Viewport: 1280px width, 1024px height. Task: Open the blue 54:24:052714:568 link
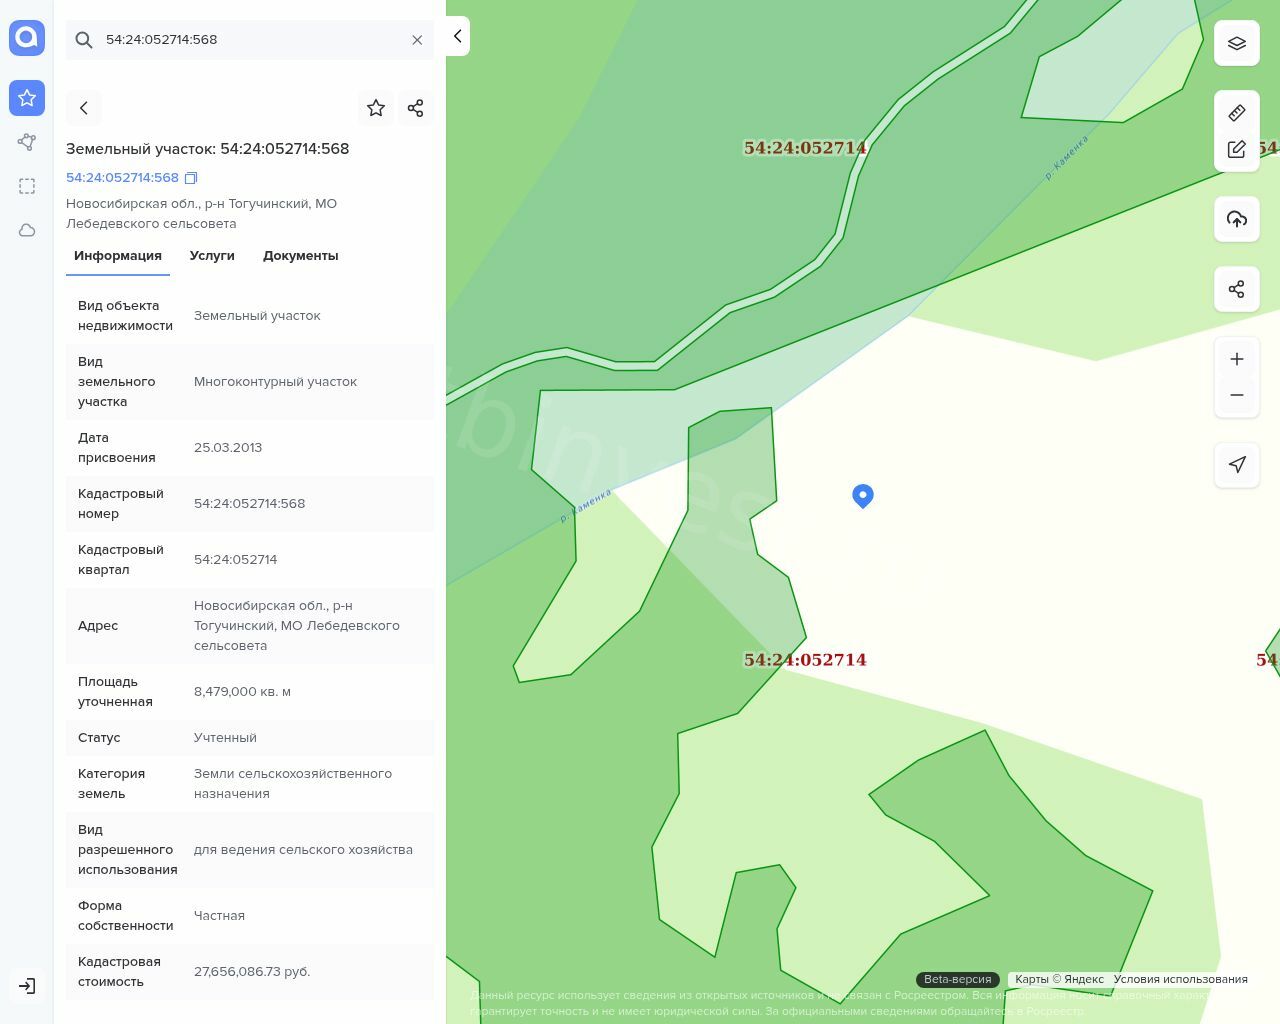(122, 178)
